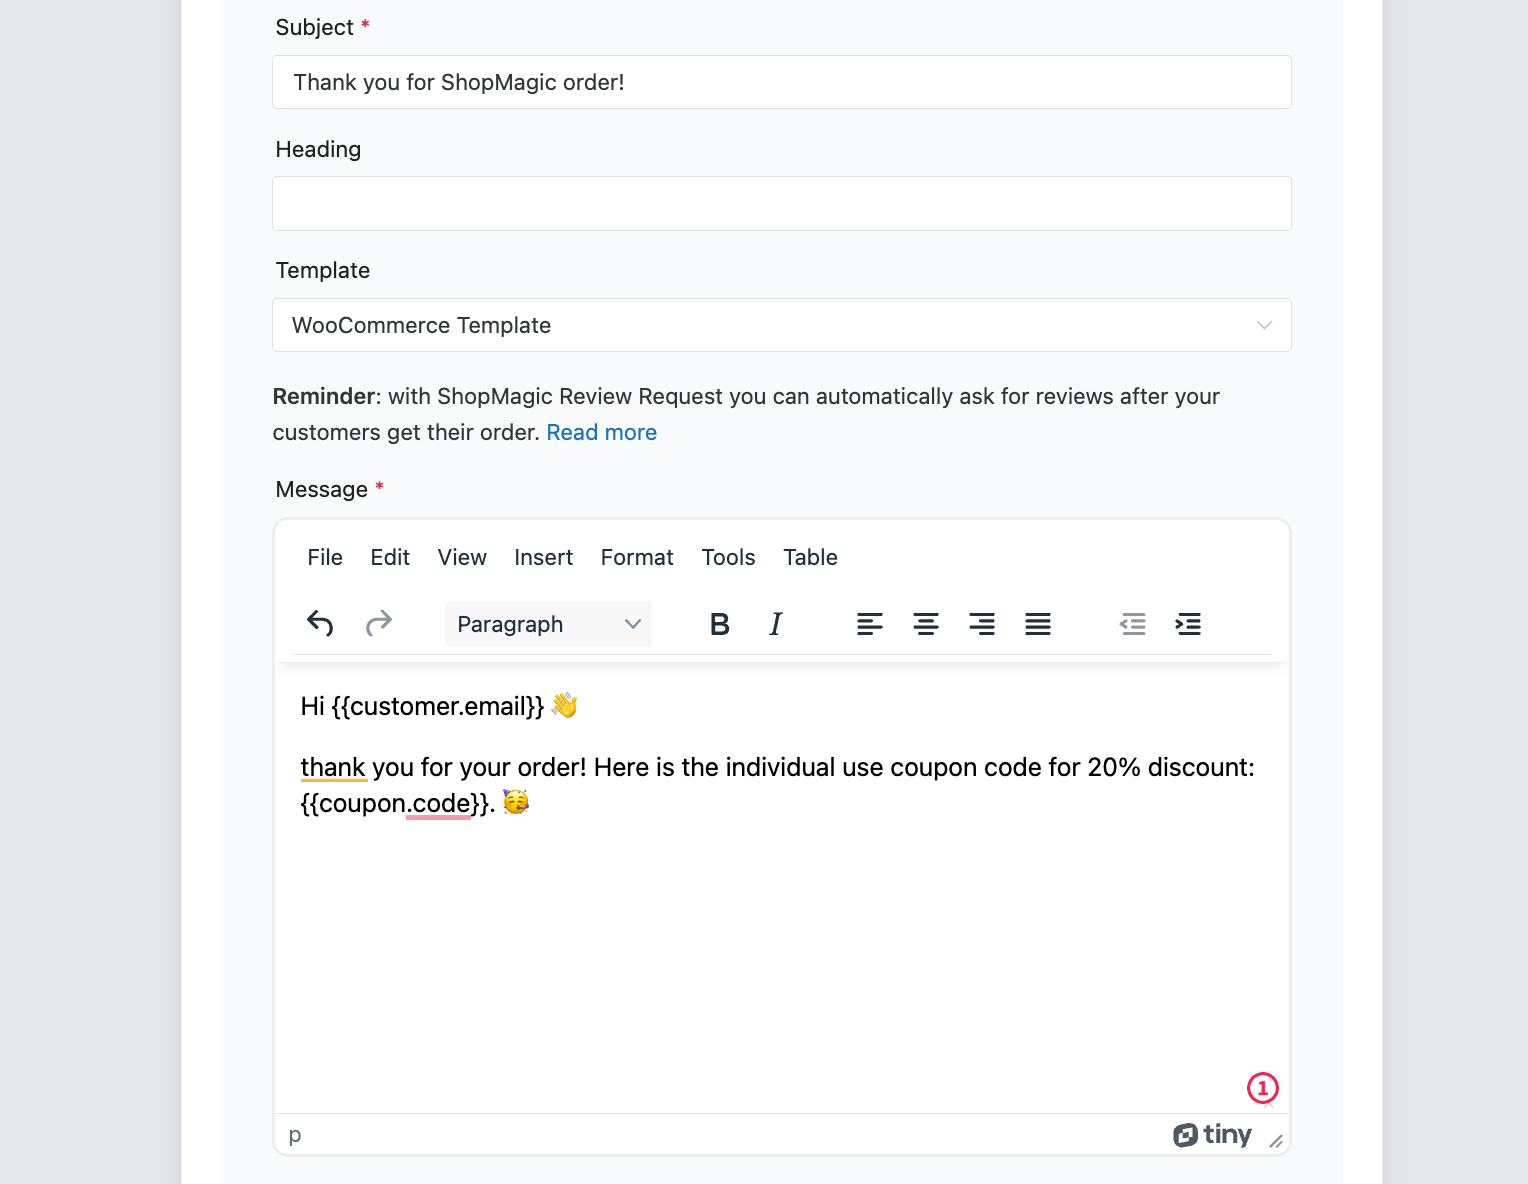The height and width of the screenshot is (1184, 1528).
Task: Justify the message text
Action: (1037, 624)
